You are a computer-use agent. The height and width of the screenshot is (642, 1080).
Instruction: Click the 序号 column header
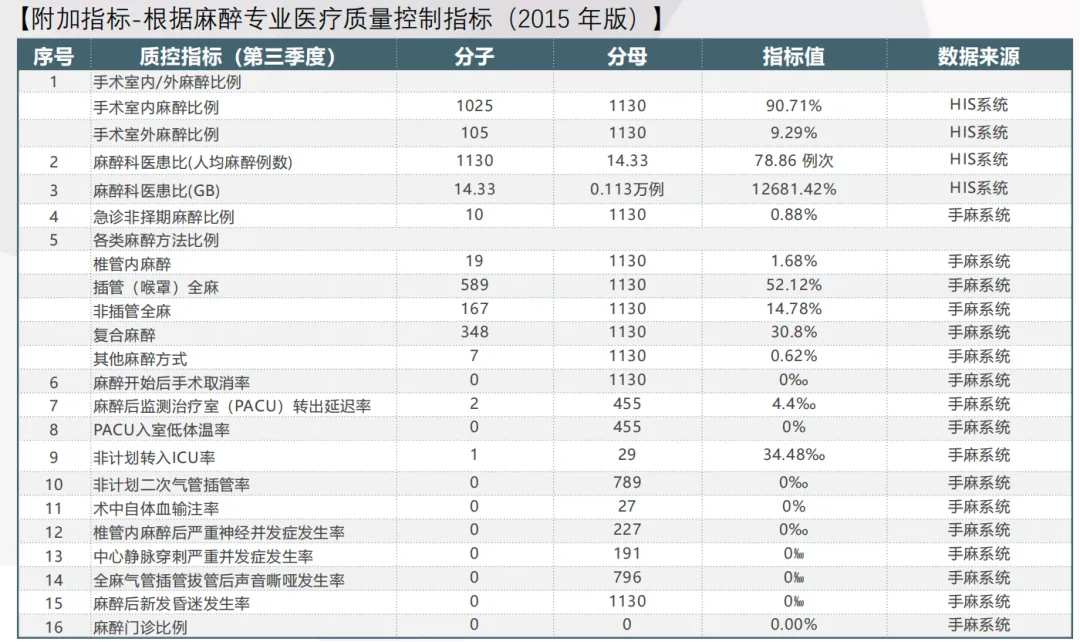click(x=53, y=56)
